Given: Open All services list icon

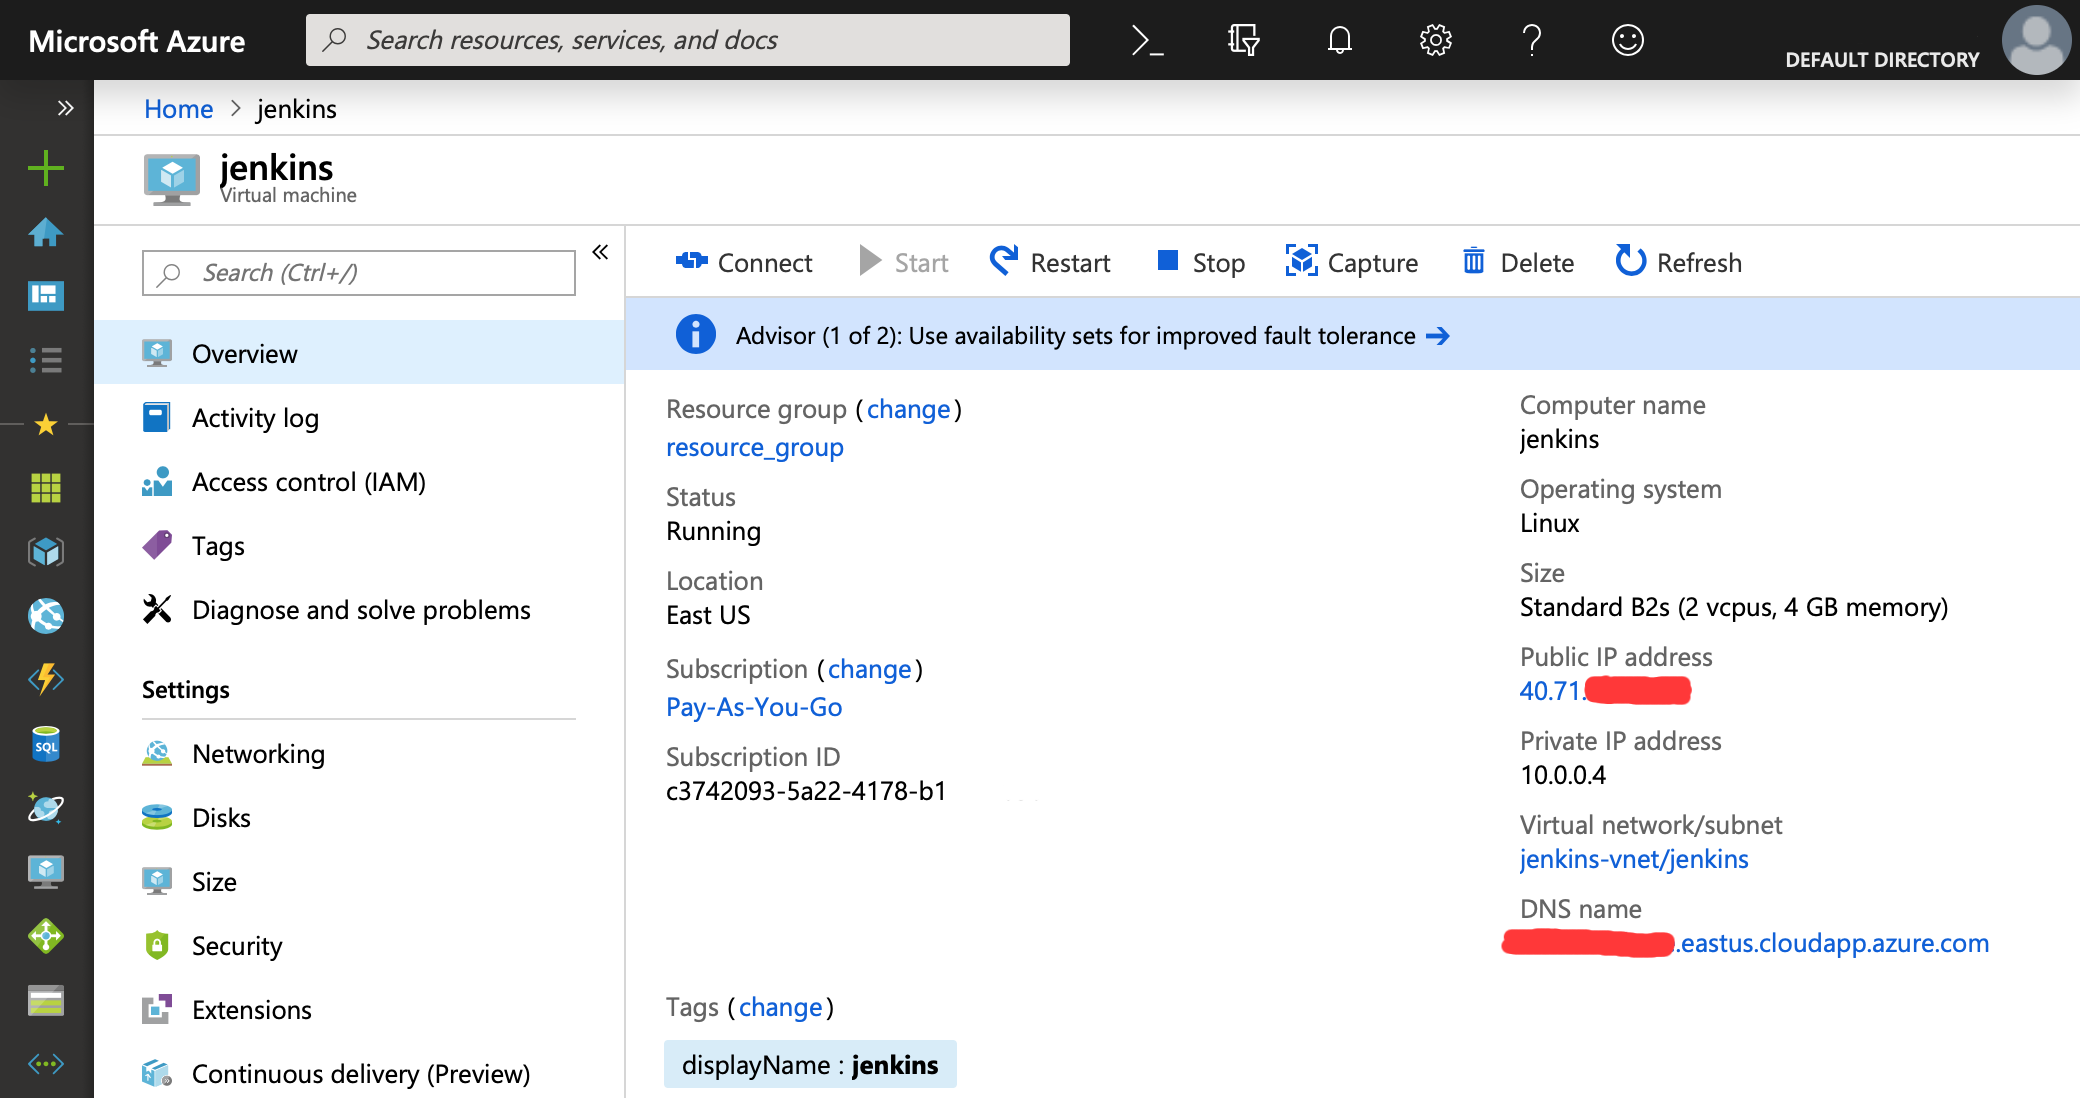Looking at the screenshot, I should pyautogui.click(x=46, y=360).
